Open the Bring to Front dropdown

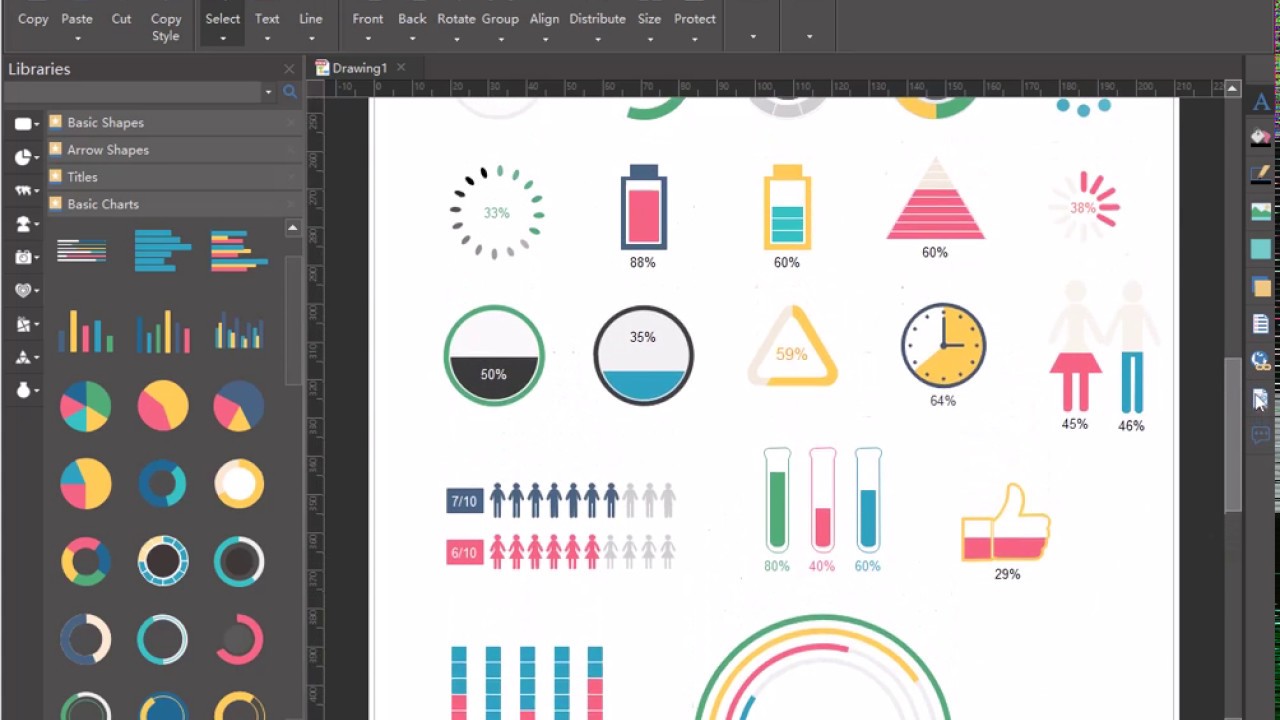click(x=368, y=38)
